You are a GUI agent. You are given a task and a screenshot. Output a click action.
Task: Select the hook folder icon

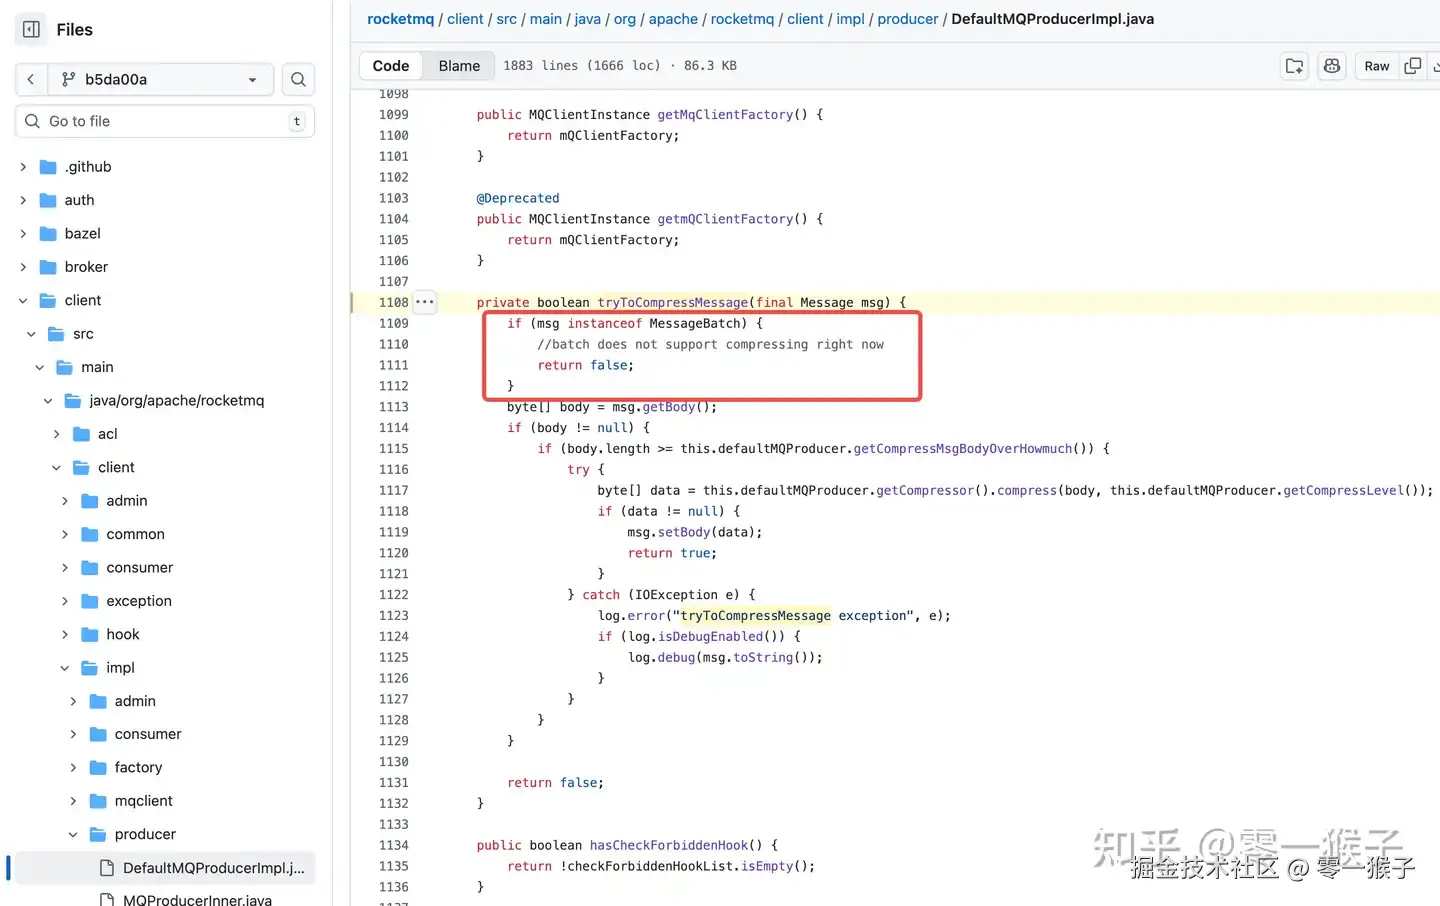tap(90, 634)
